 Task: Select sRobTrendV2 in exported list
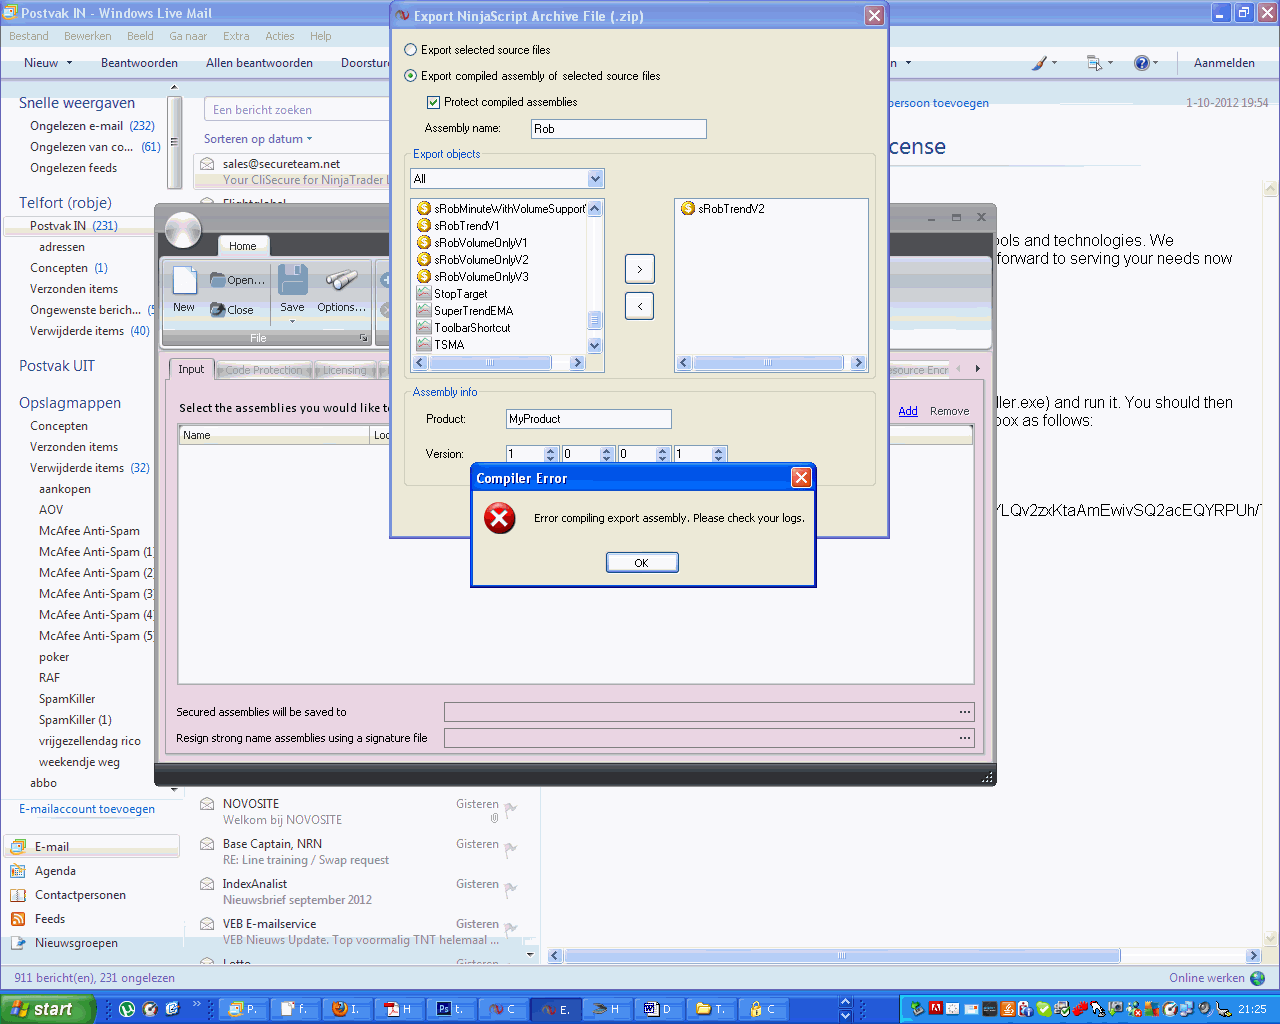click(x=731, y=209)
